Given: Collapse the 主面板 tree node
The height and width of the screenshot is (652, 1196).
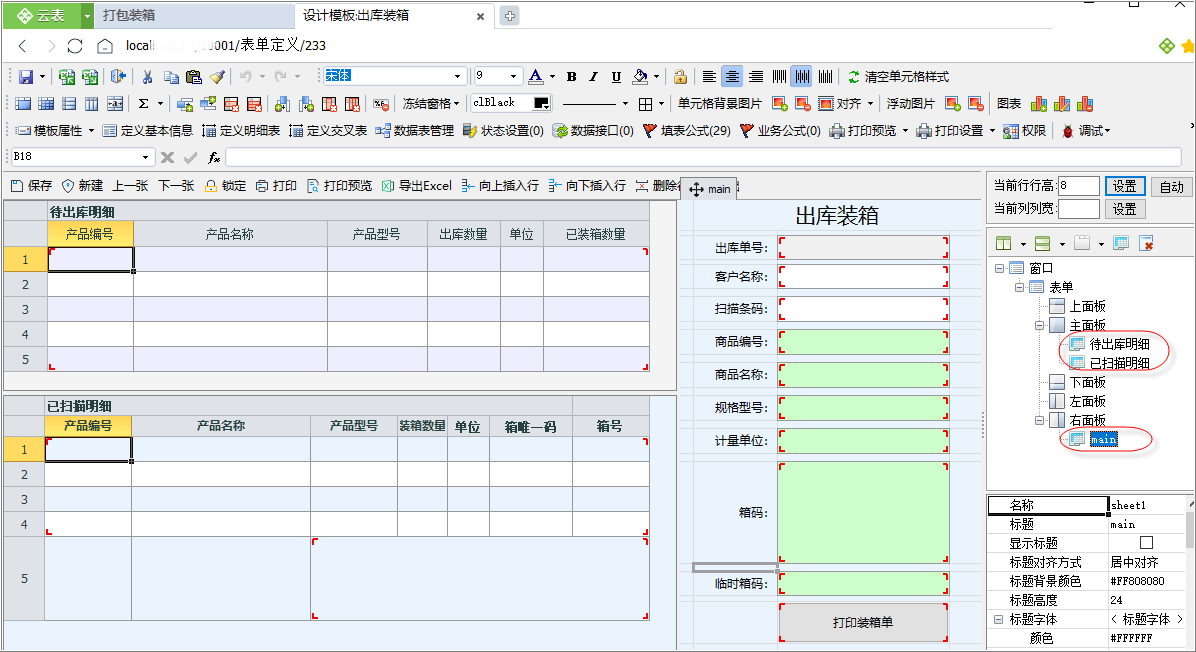Looking at the screenshot, I should [1039, 326].
